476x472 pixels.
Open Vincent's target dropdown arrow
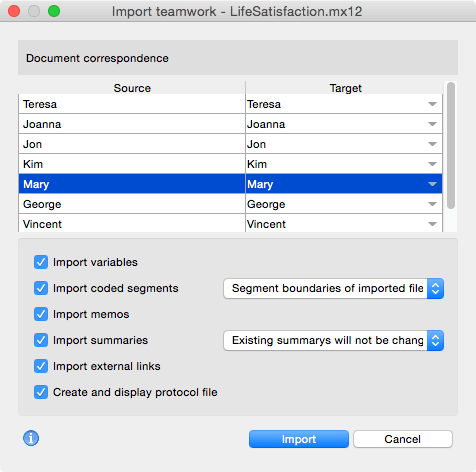432,224
